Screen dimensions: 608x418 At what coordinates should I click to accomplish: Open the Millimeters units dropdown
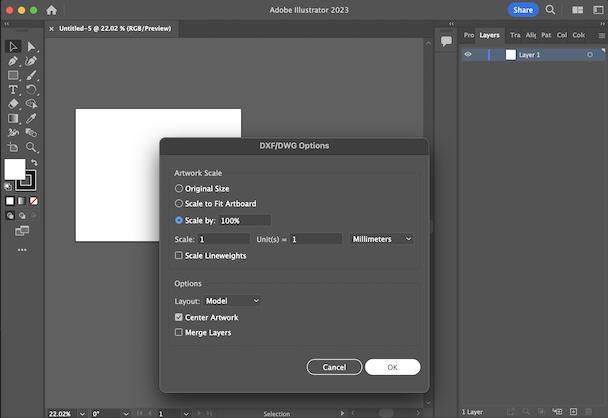click(382, 239)
